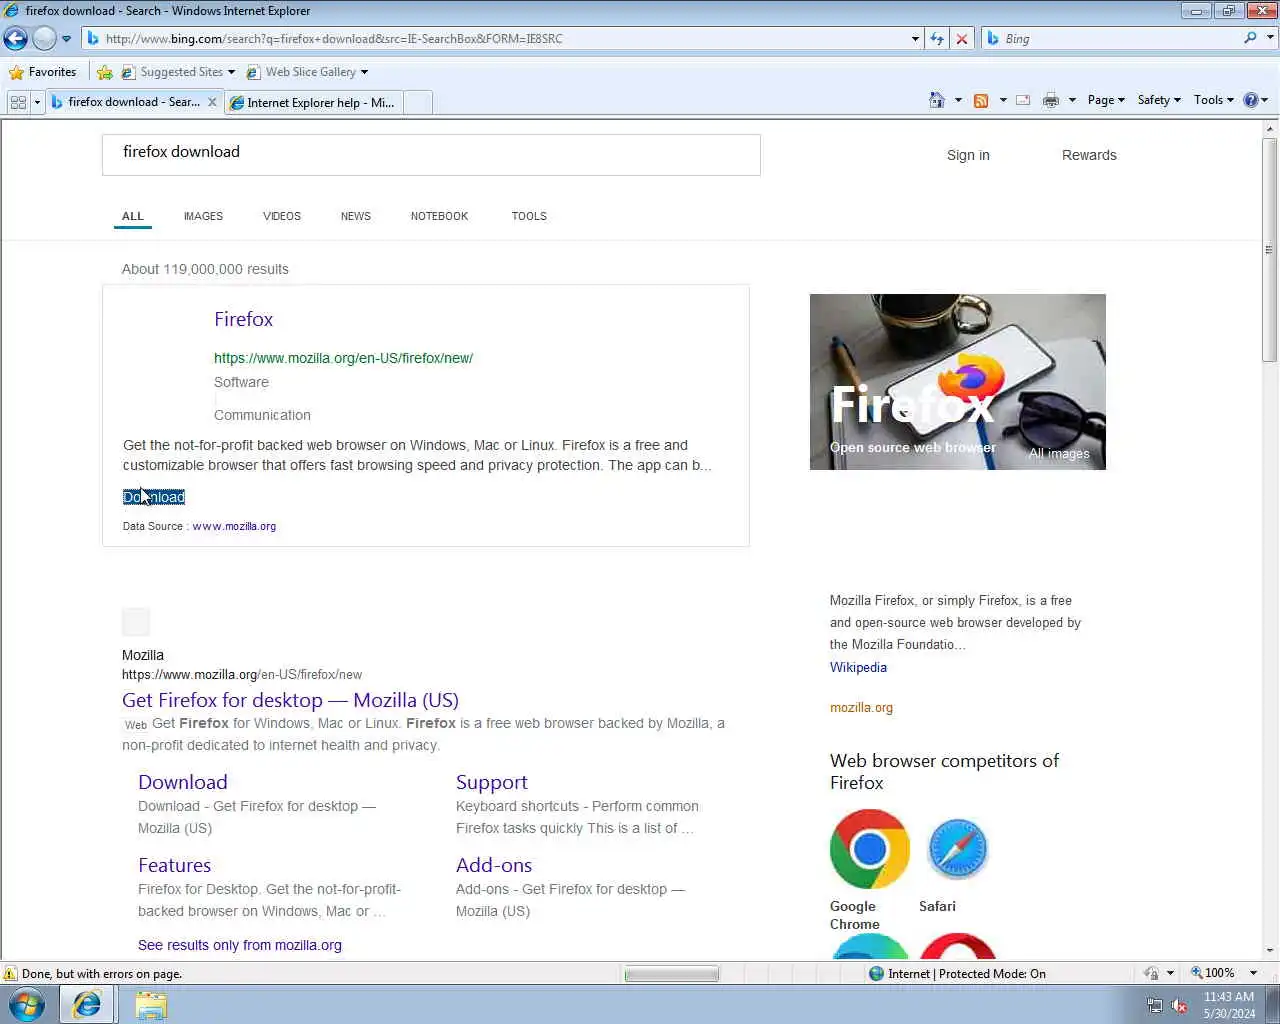Open the Page menu

[1106, 100]
